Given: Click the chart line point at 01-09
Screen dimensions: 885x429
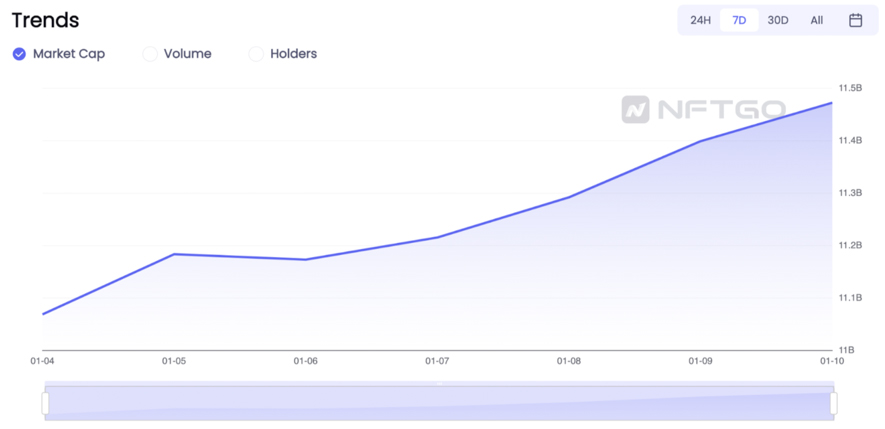Looking at the screenshot, I should pyautogui.click(x=700, y=141).
